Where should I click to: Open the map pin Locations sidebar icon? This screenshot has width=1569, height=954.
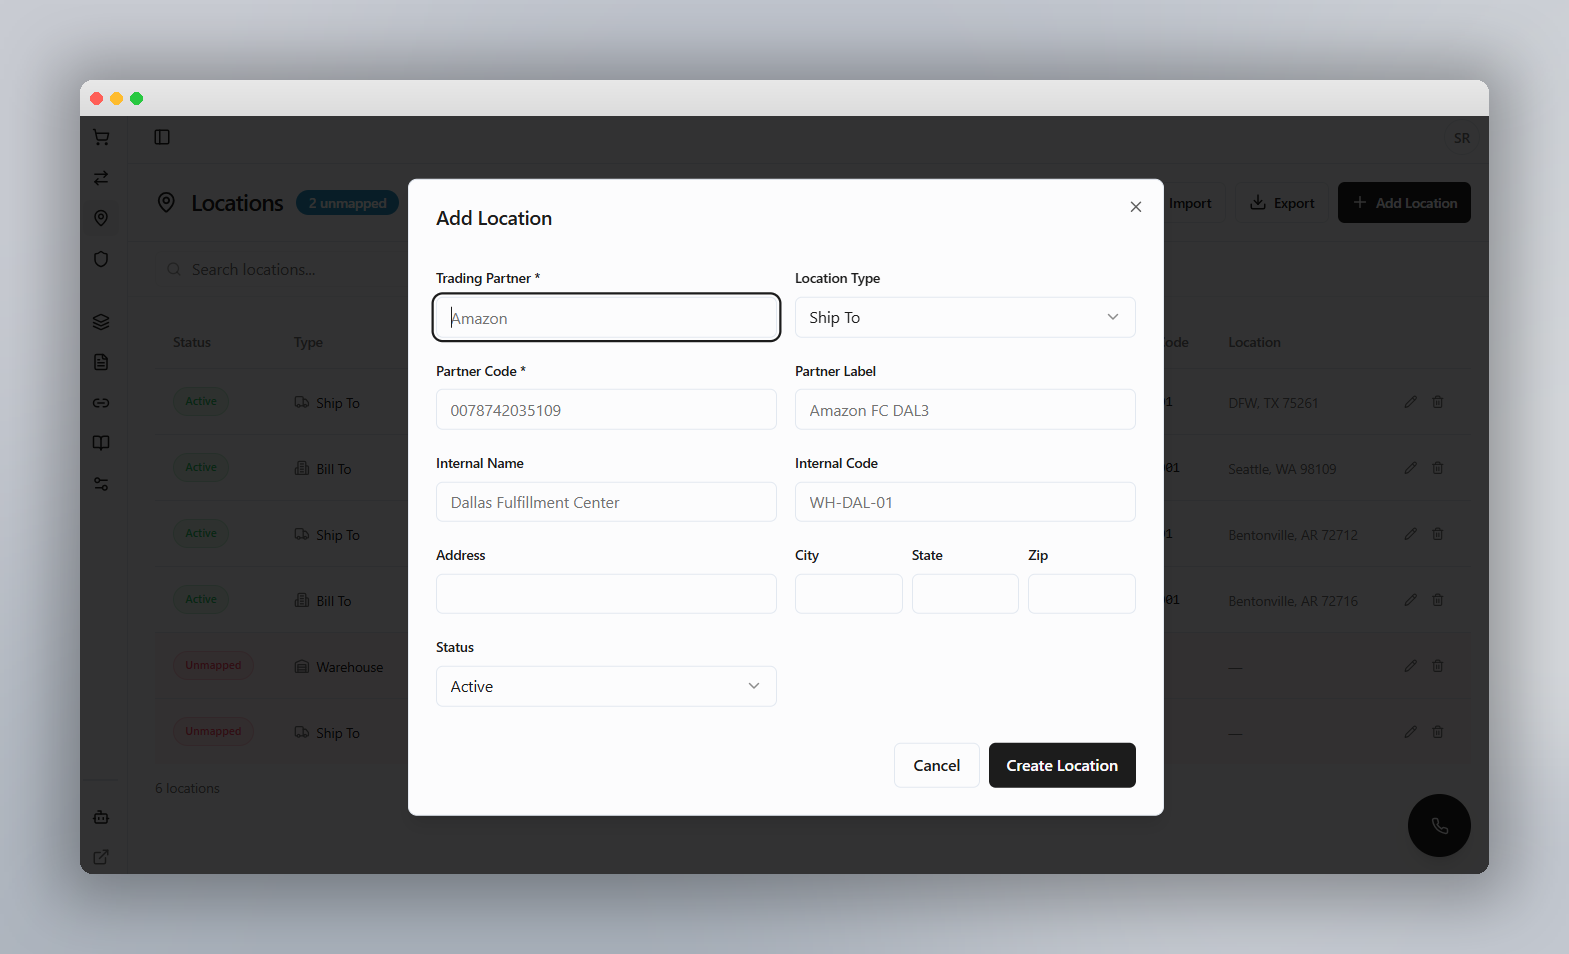coord(101,218)
